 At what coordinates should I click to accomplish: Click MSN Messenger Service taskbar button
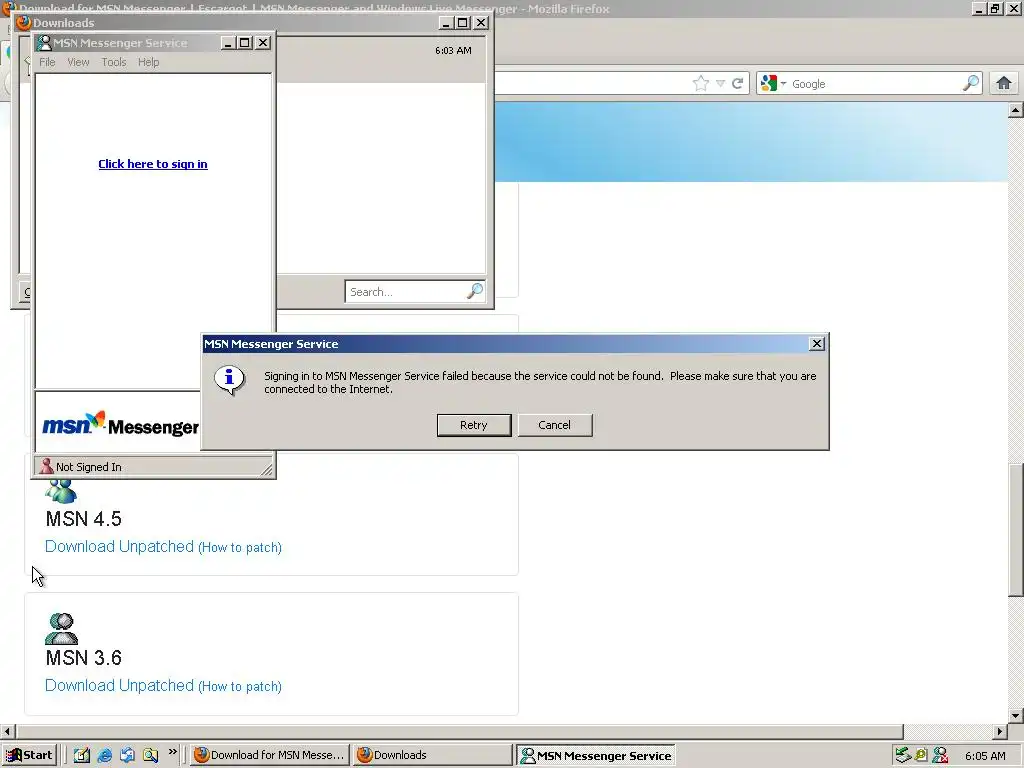point(596,756)
